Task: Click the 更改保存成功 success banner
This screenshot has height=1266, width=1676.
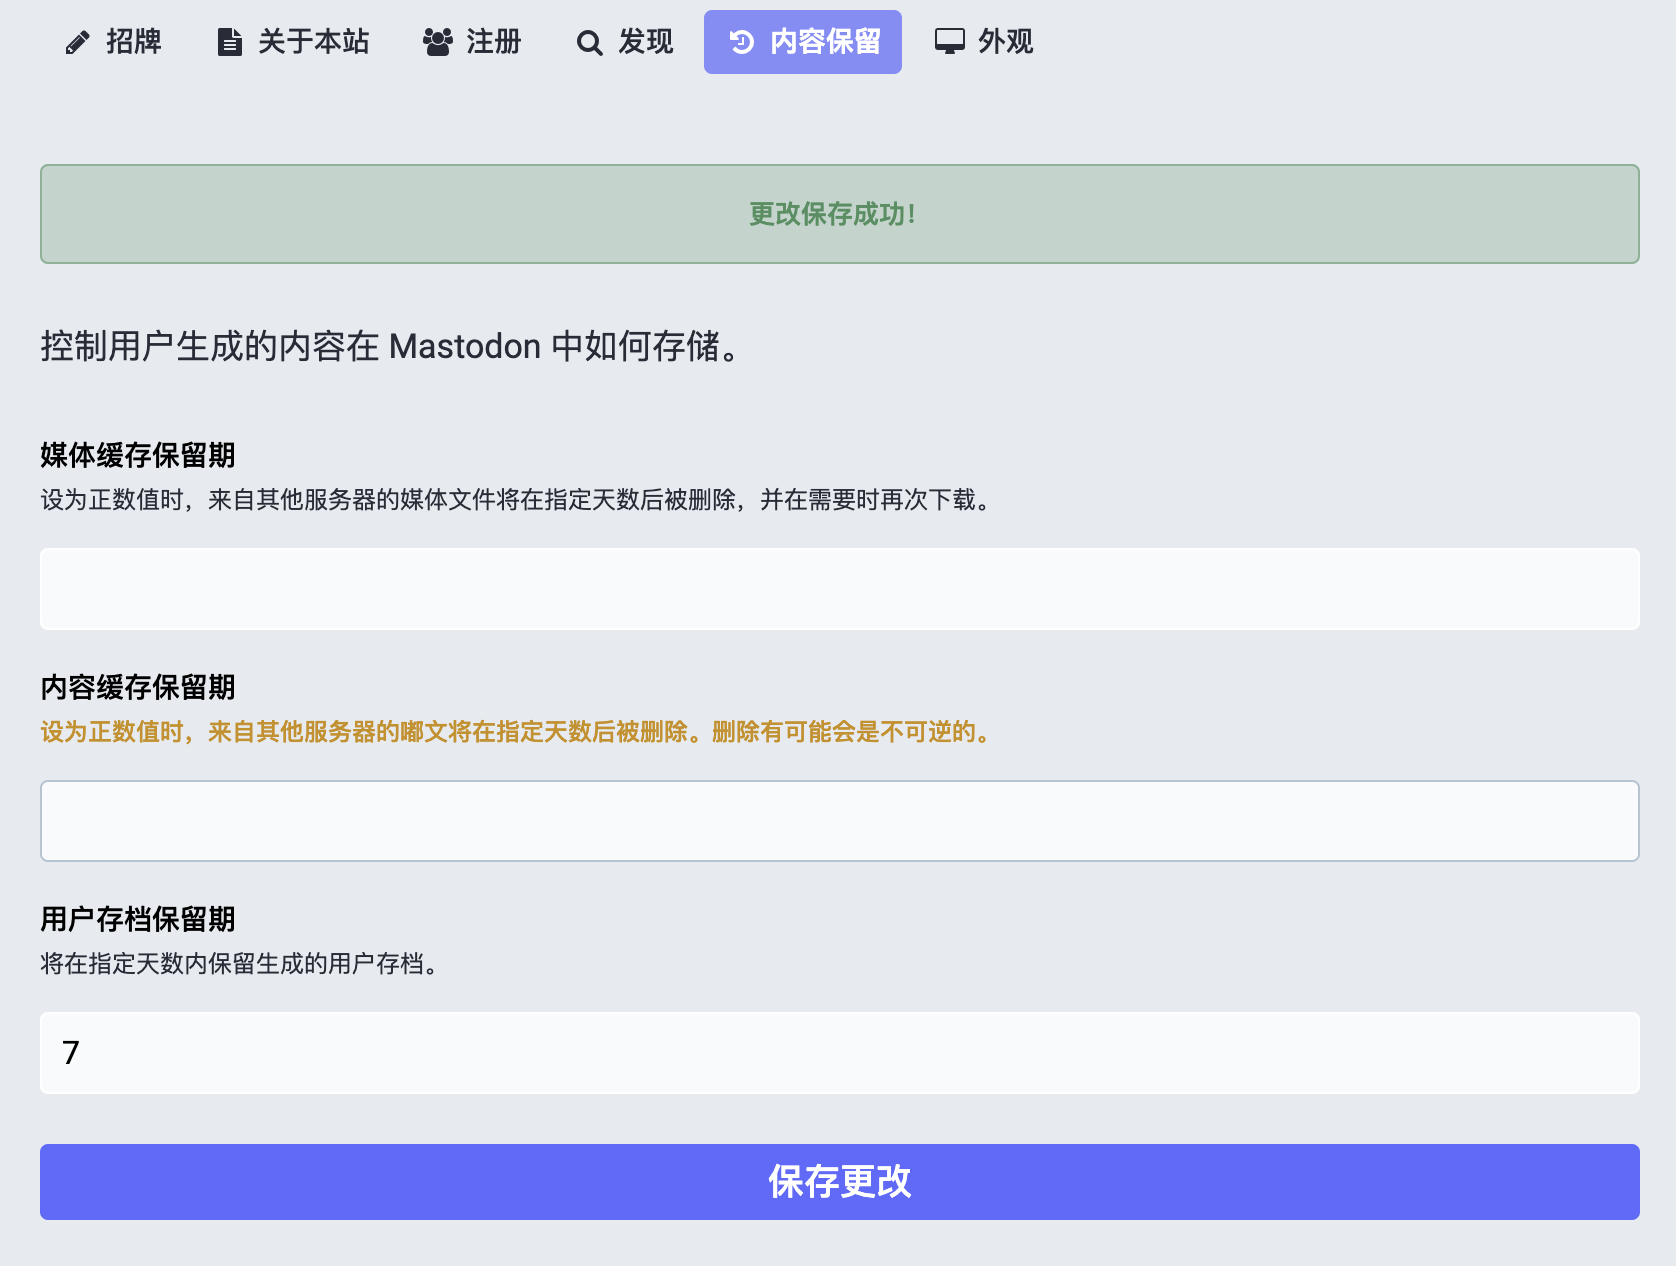Action: pos(839,214)
